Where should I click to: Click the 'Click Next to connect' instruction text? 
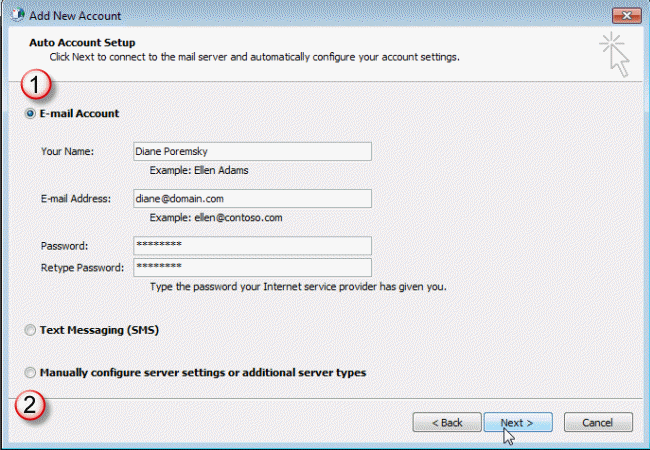tap(254, 57)
